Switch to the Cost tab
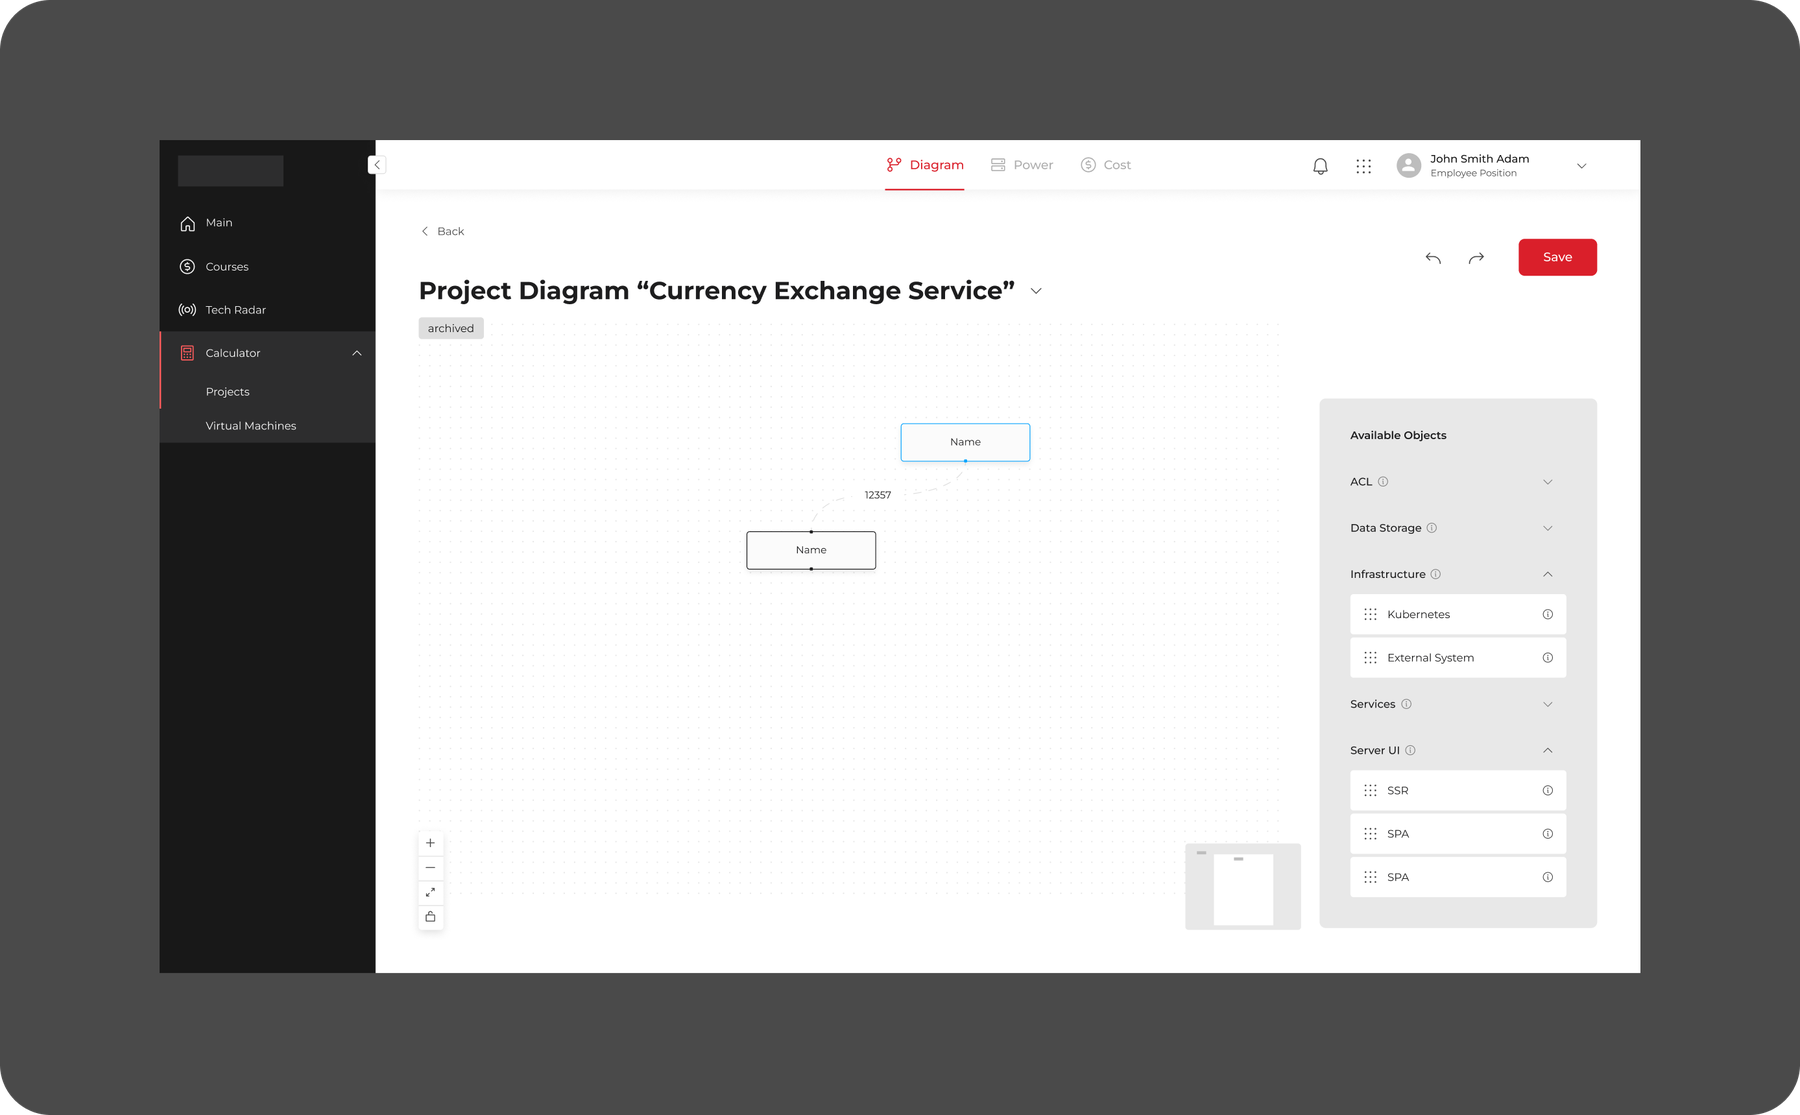The image size is (1800, 1115). [1106, 165]
